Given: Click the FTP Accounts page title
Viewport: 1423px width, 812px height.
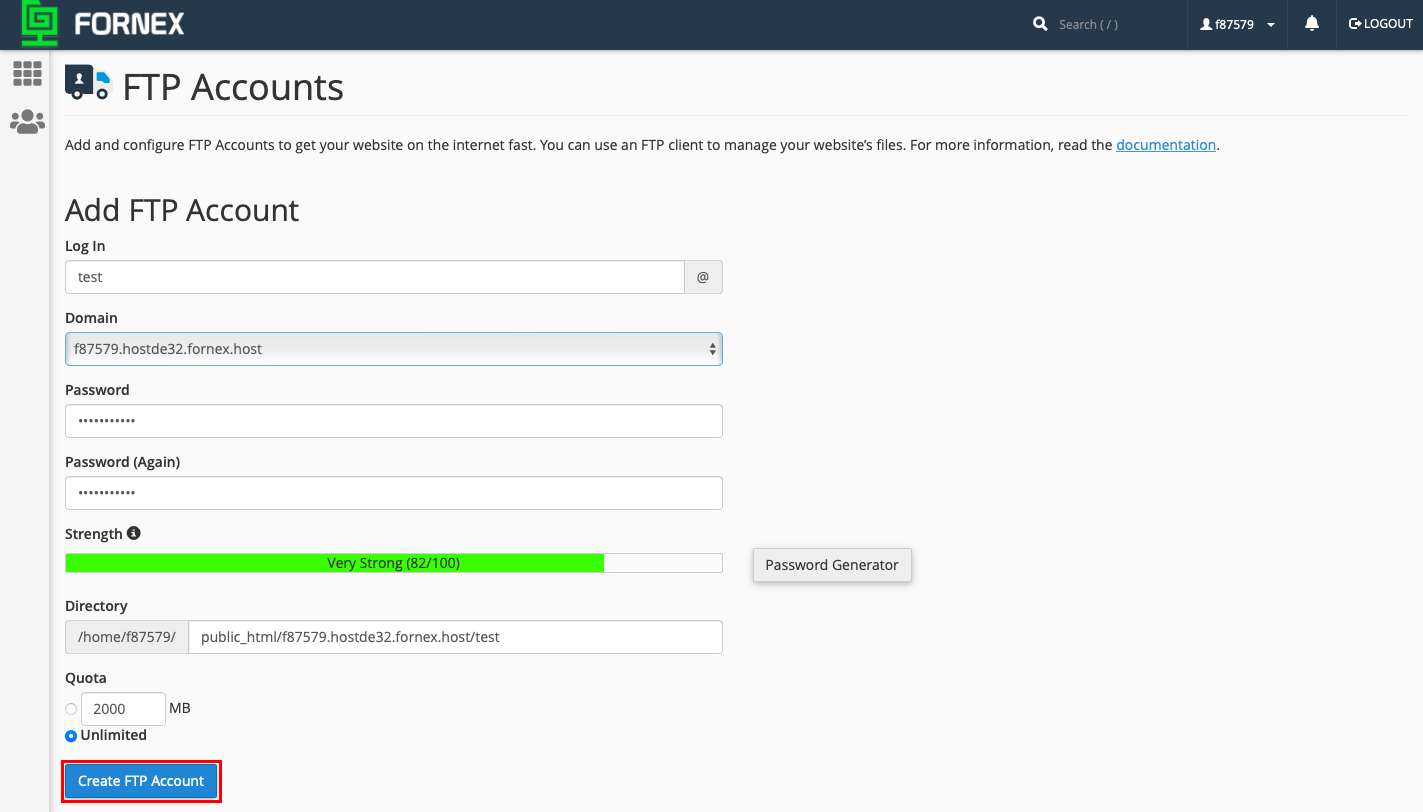Looking at the screenshot, I should 233,87.
